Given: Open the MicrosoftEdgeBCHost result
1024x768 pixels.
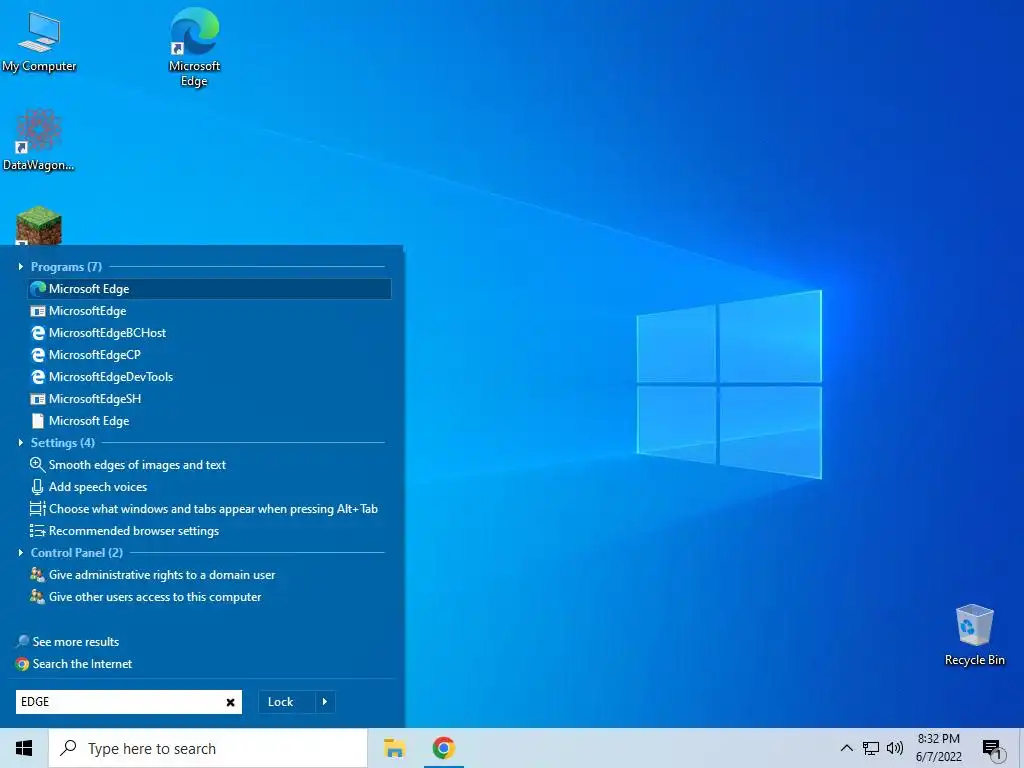Looking at the screenshot, I should pyautogui.click(x=210, y=333).
